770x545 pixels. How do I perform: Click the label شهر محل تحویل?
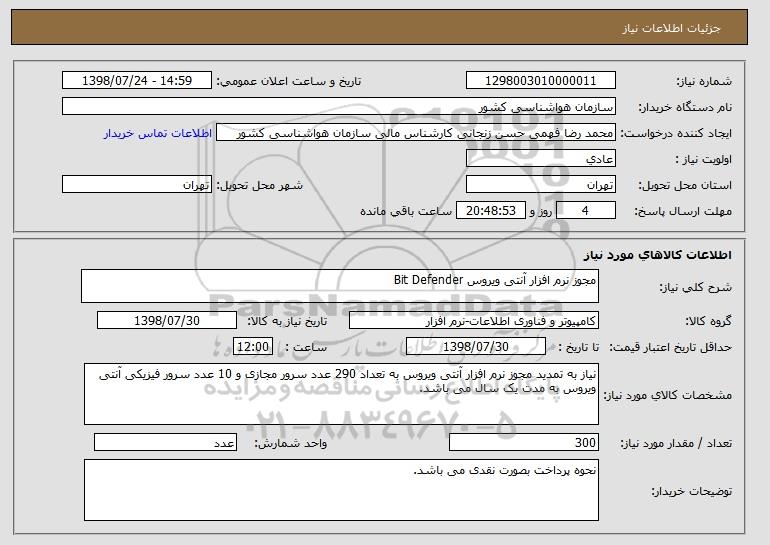[260, 185]
